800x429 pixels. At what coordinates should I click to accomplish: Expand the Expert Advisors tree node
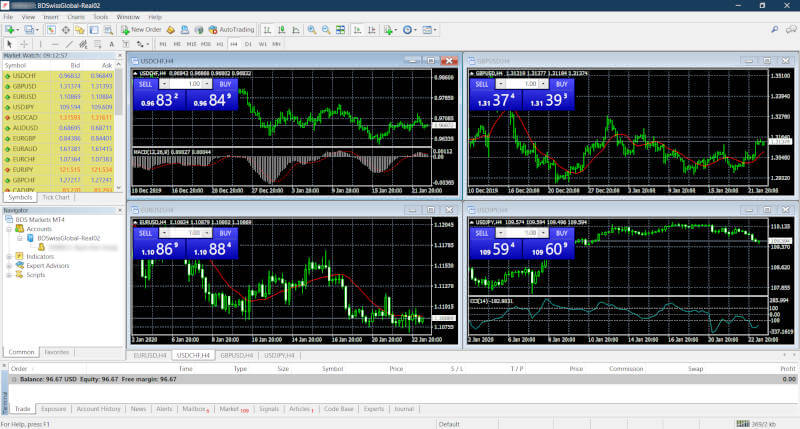click(x=8, y=265)
